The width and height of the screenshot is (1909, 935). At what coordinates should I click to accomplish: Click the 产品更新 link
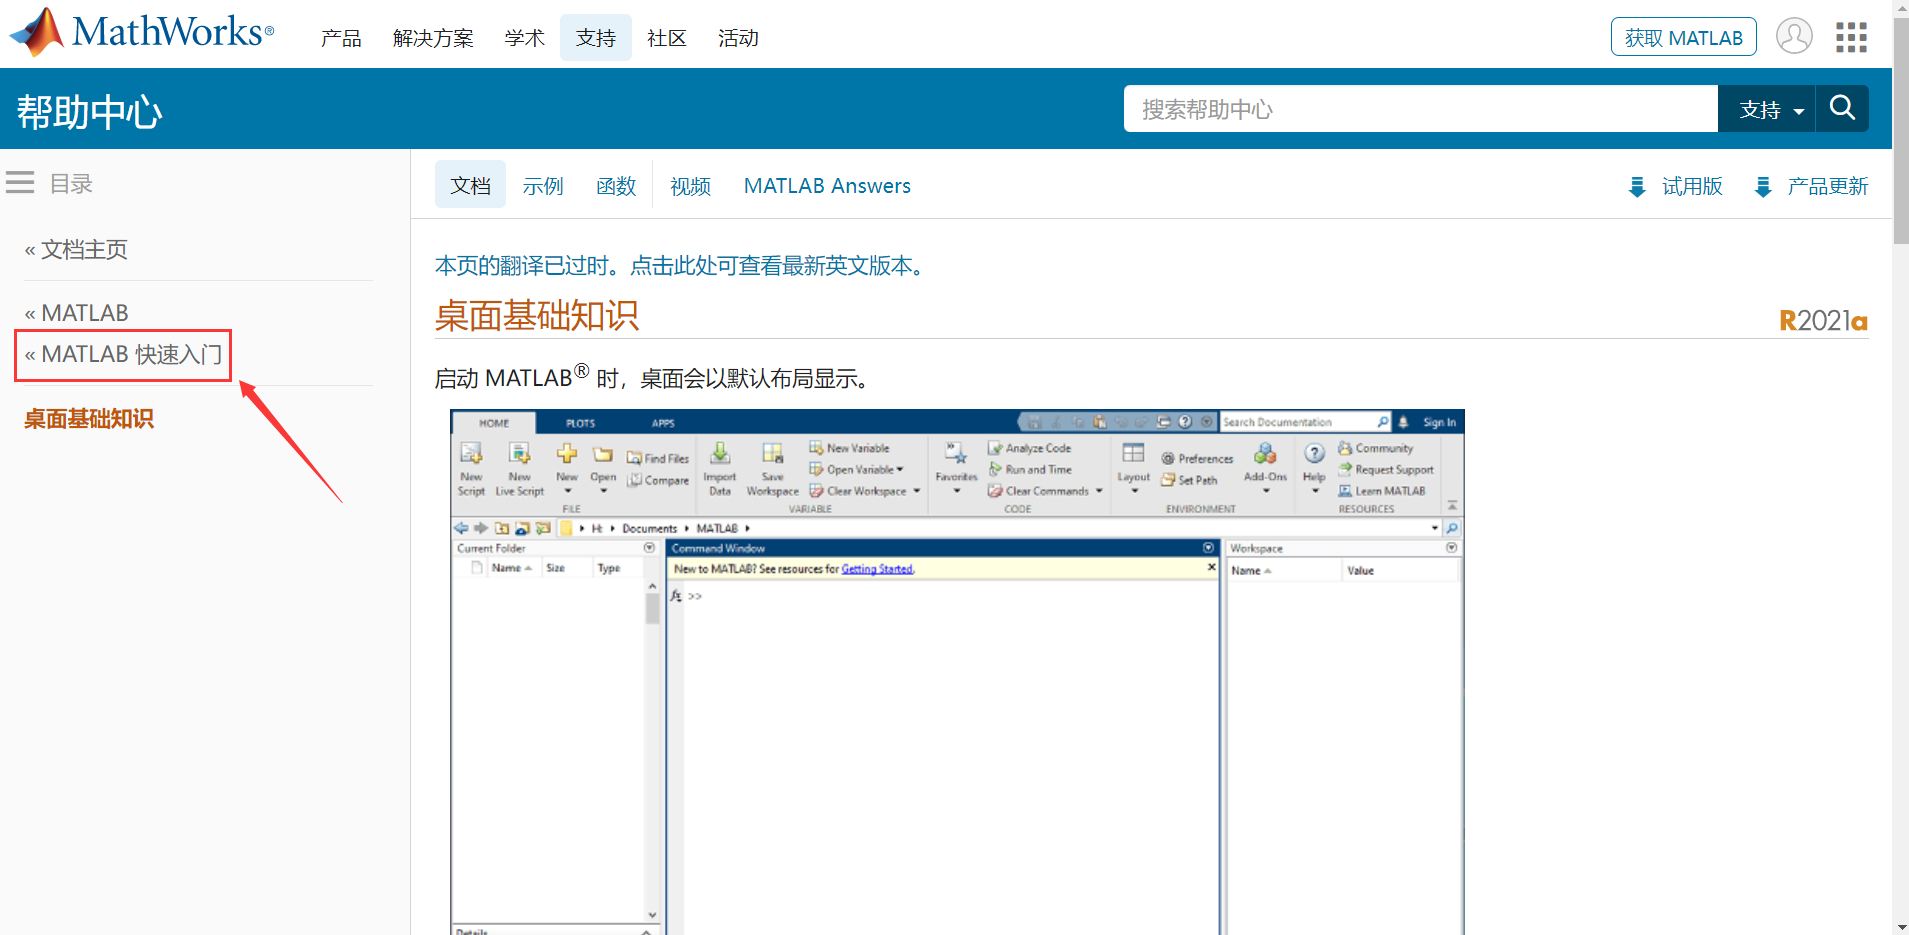(1828, 186)
